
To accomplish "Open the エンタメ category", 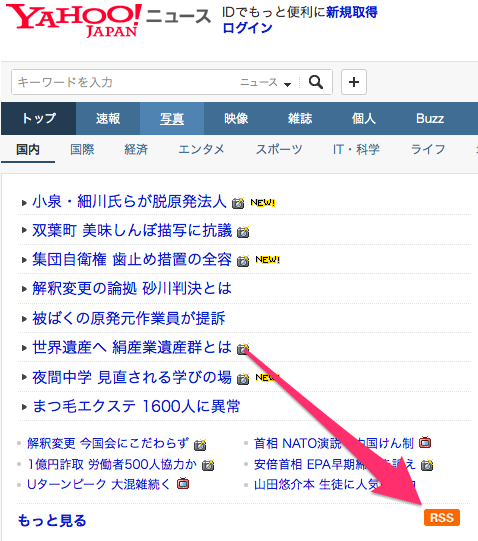I will click(201, 149).
